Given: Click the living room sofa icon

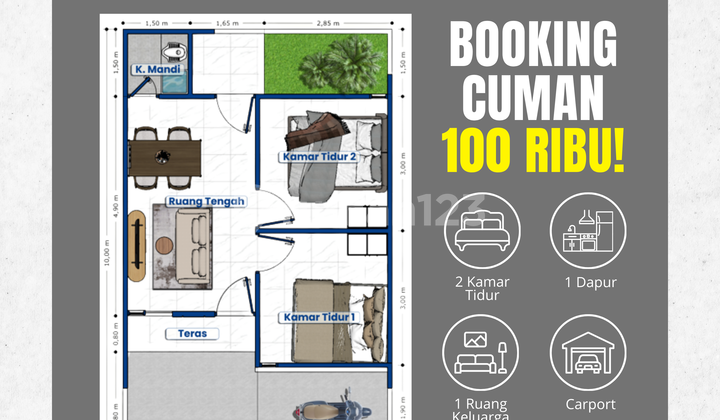Looking at the screenshot, I should [481, 353].
